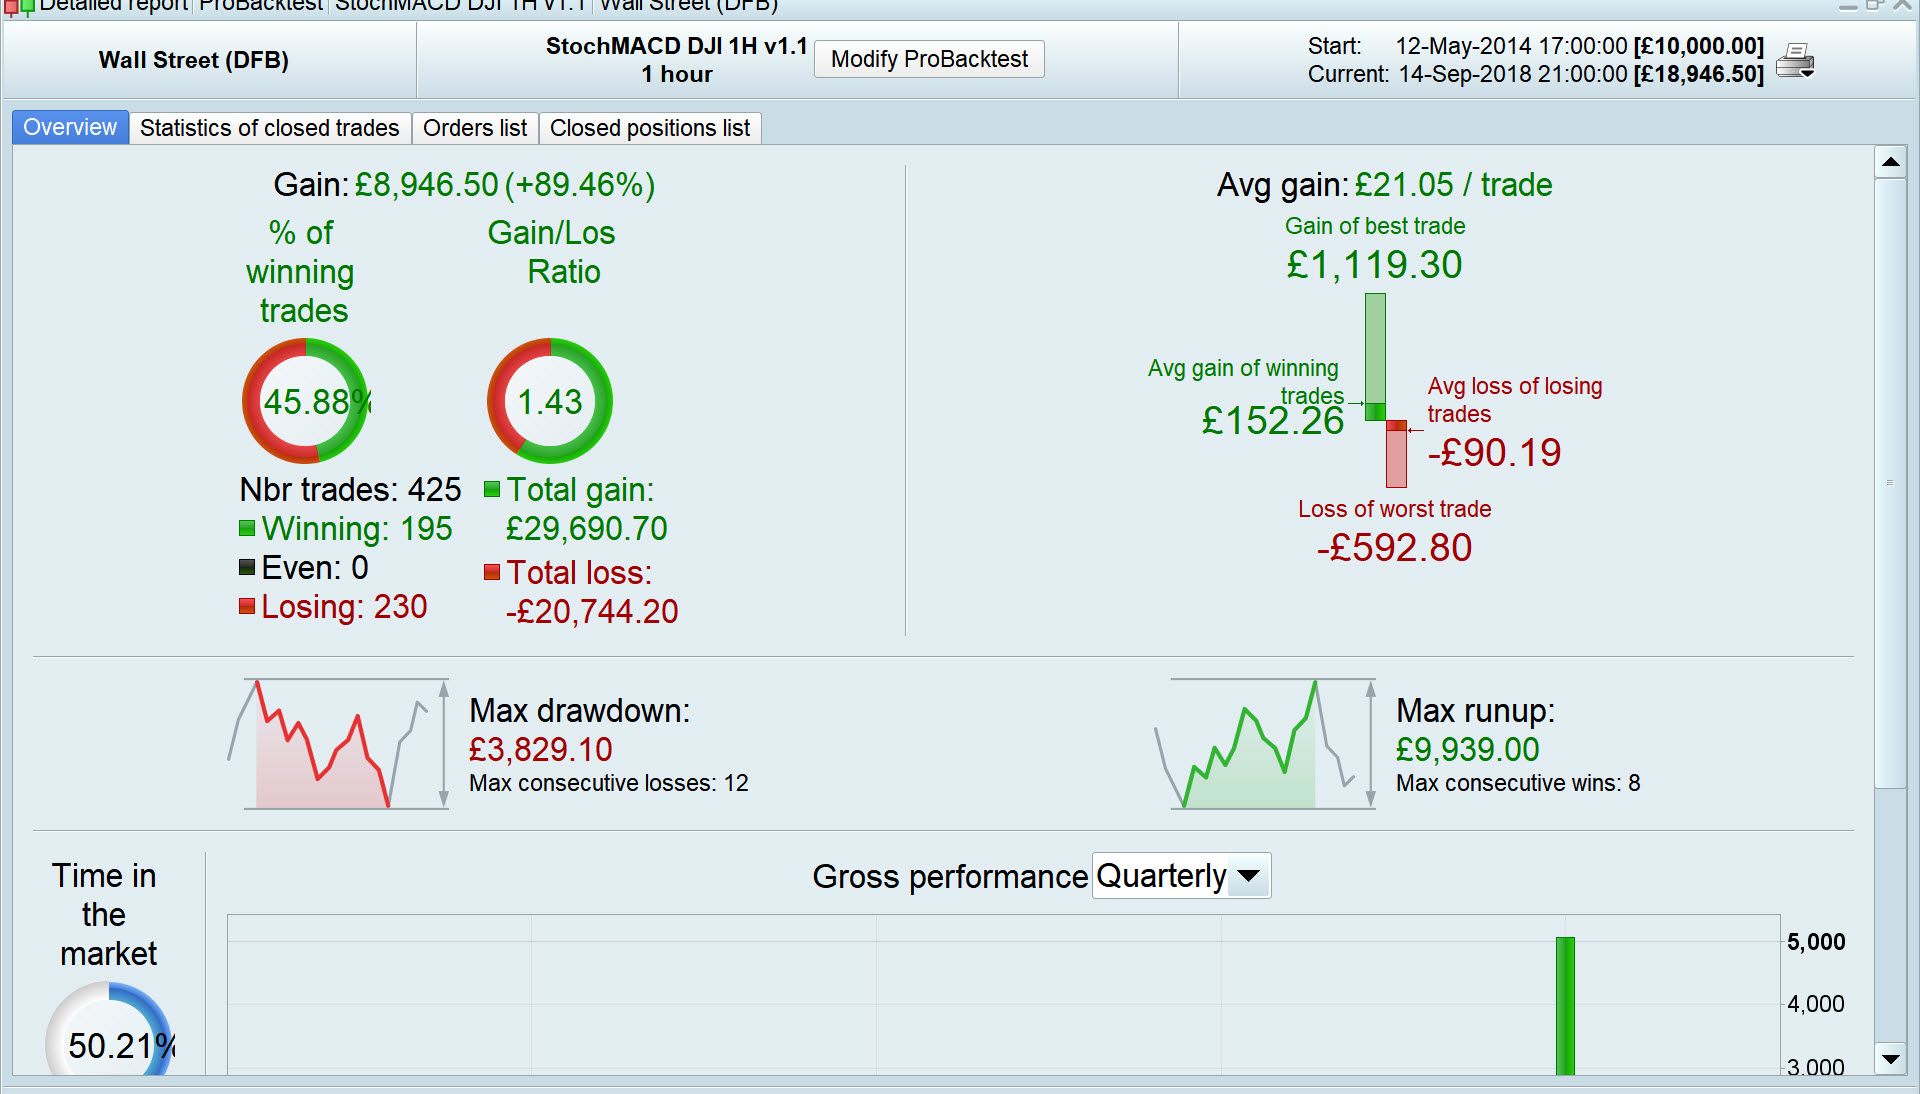Click the ProBacktest window icon in the title bar

[18, 7]
